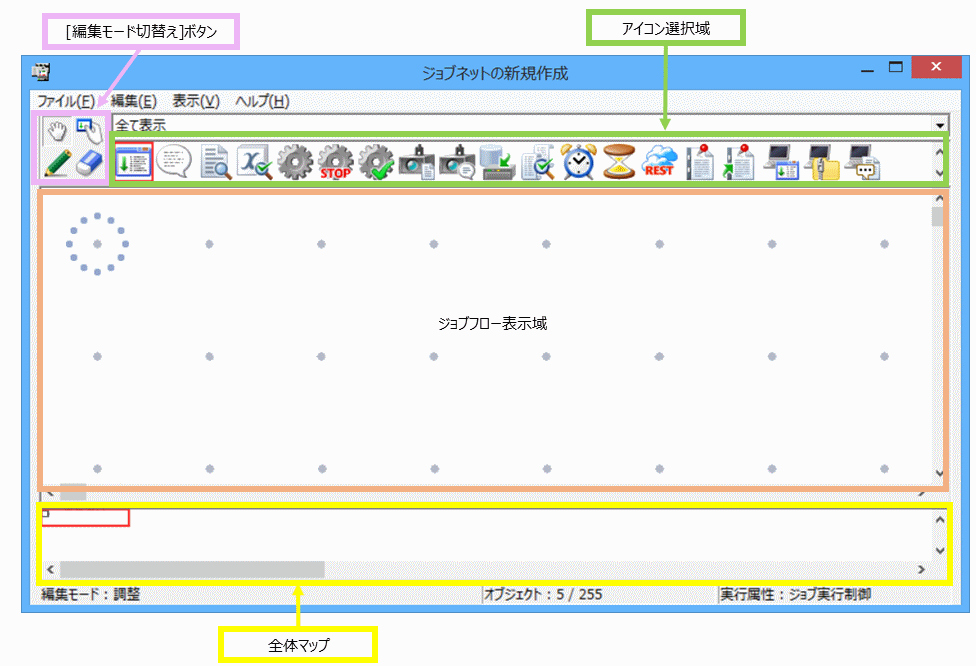Switch to the eraser delete mode

pos(90,163)
